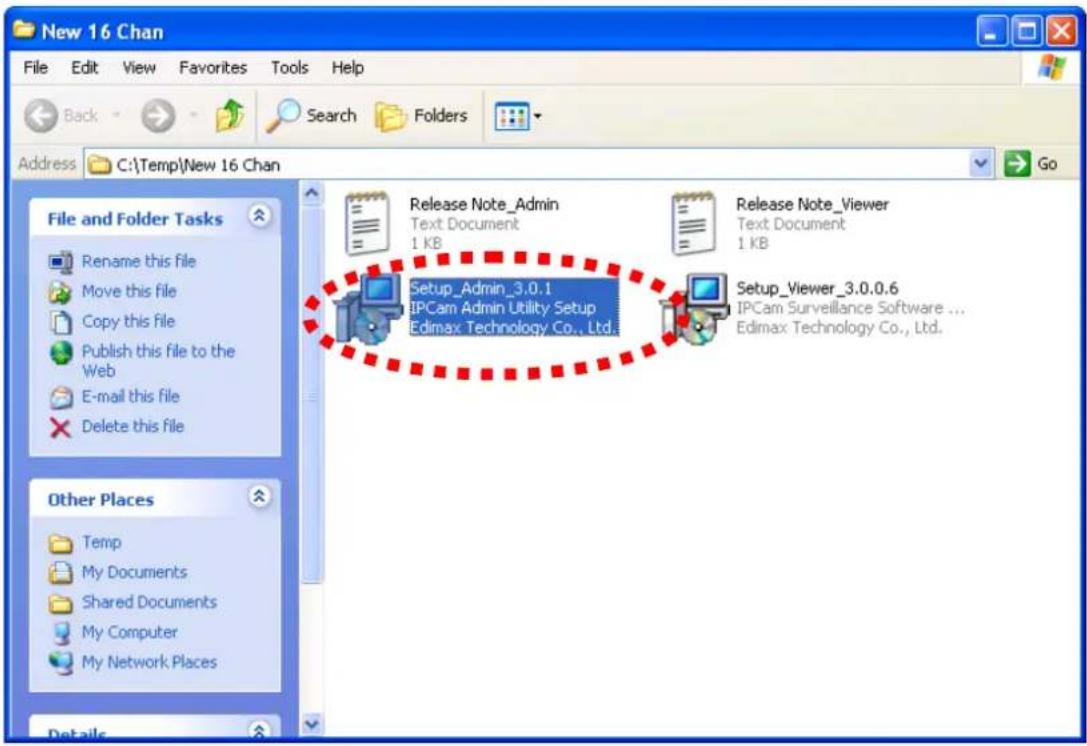1087x746 pixels.
Task: Select Release Note_Admin notepad icon
Action: pos(367,224)
